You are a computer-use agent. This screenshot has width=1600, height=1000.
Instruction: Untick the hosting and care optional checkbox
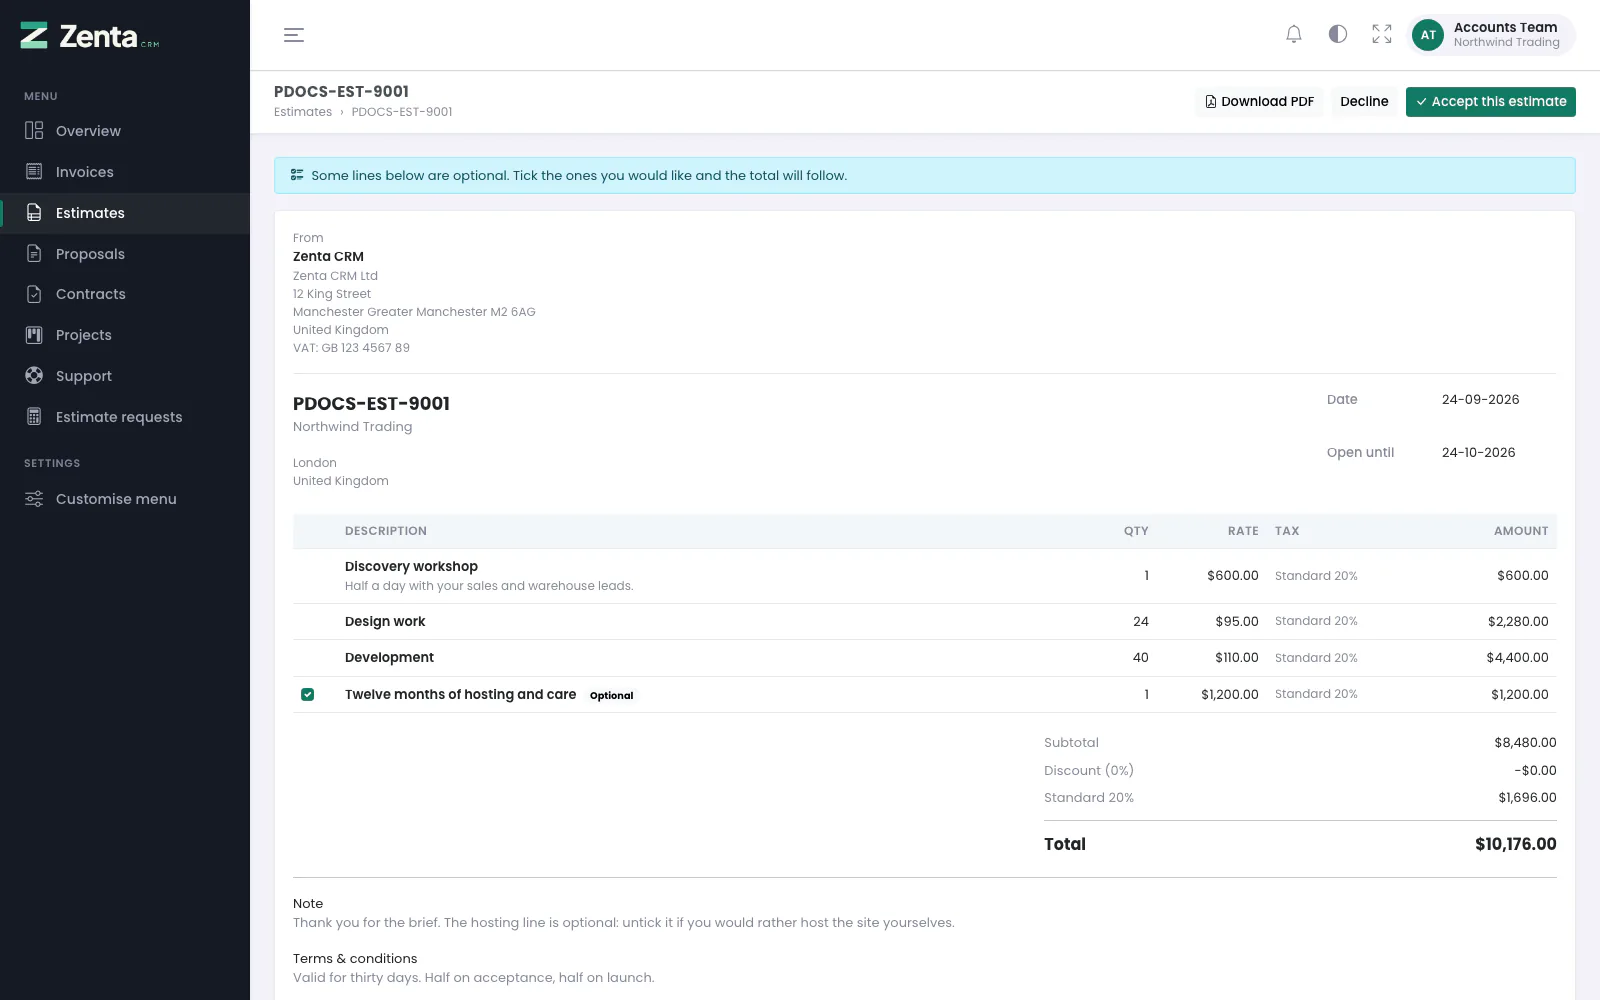pyautogui.click(x=308, y=694)
